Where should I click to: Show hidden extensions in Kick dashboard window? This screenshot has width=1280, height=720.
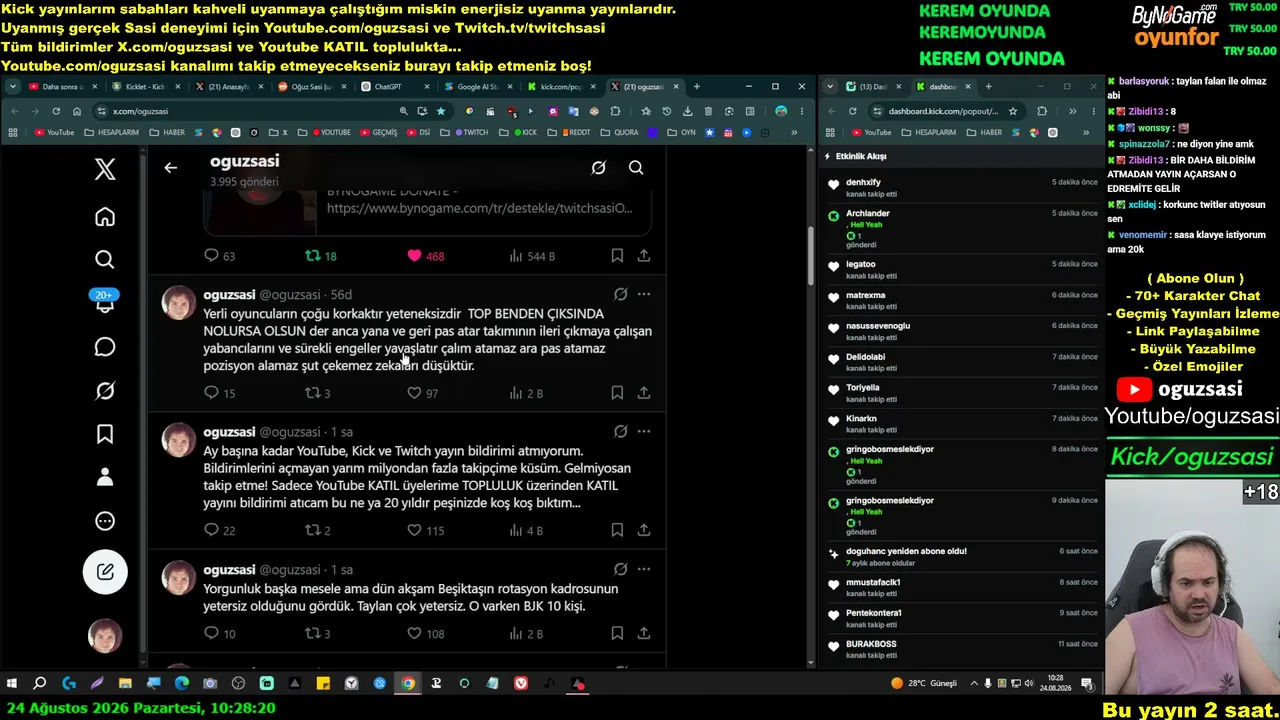tap(1072, 111)
